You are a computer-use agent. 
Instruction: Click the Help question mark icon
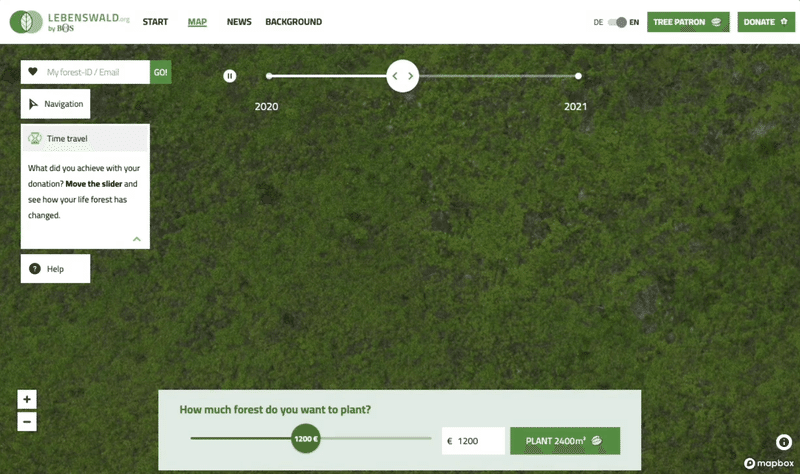coord(35,269)
